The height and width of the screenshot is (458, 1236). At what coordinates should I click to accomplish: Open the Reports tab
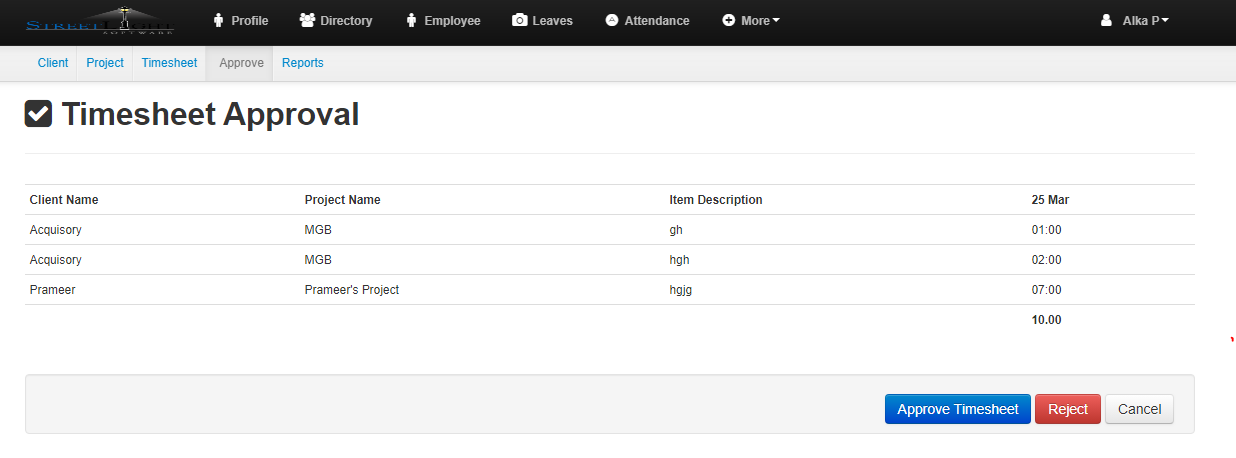[x=302, y=63]
